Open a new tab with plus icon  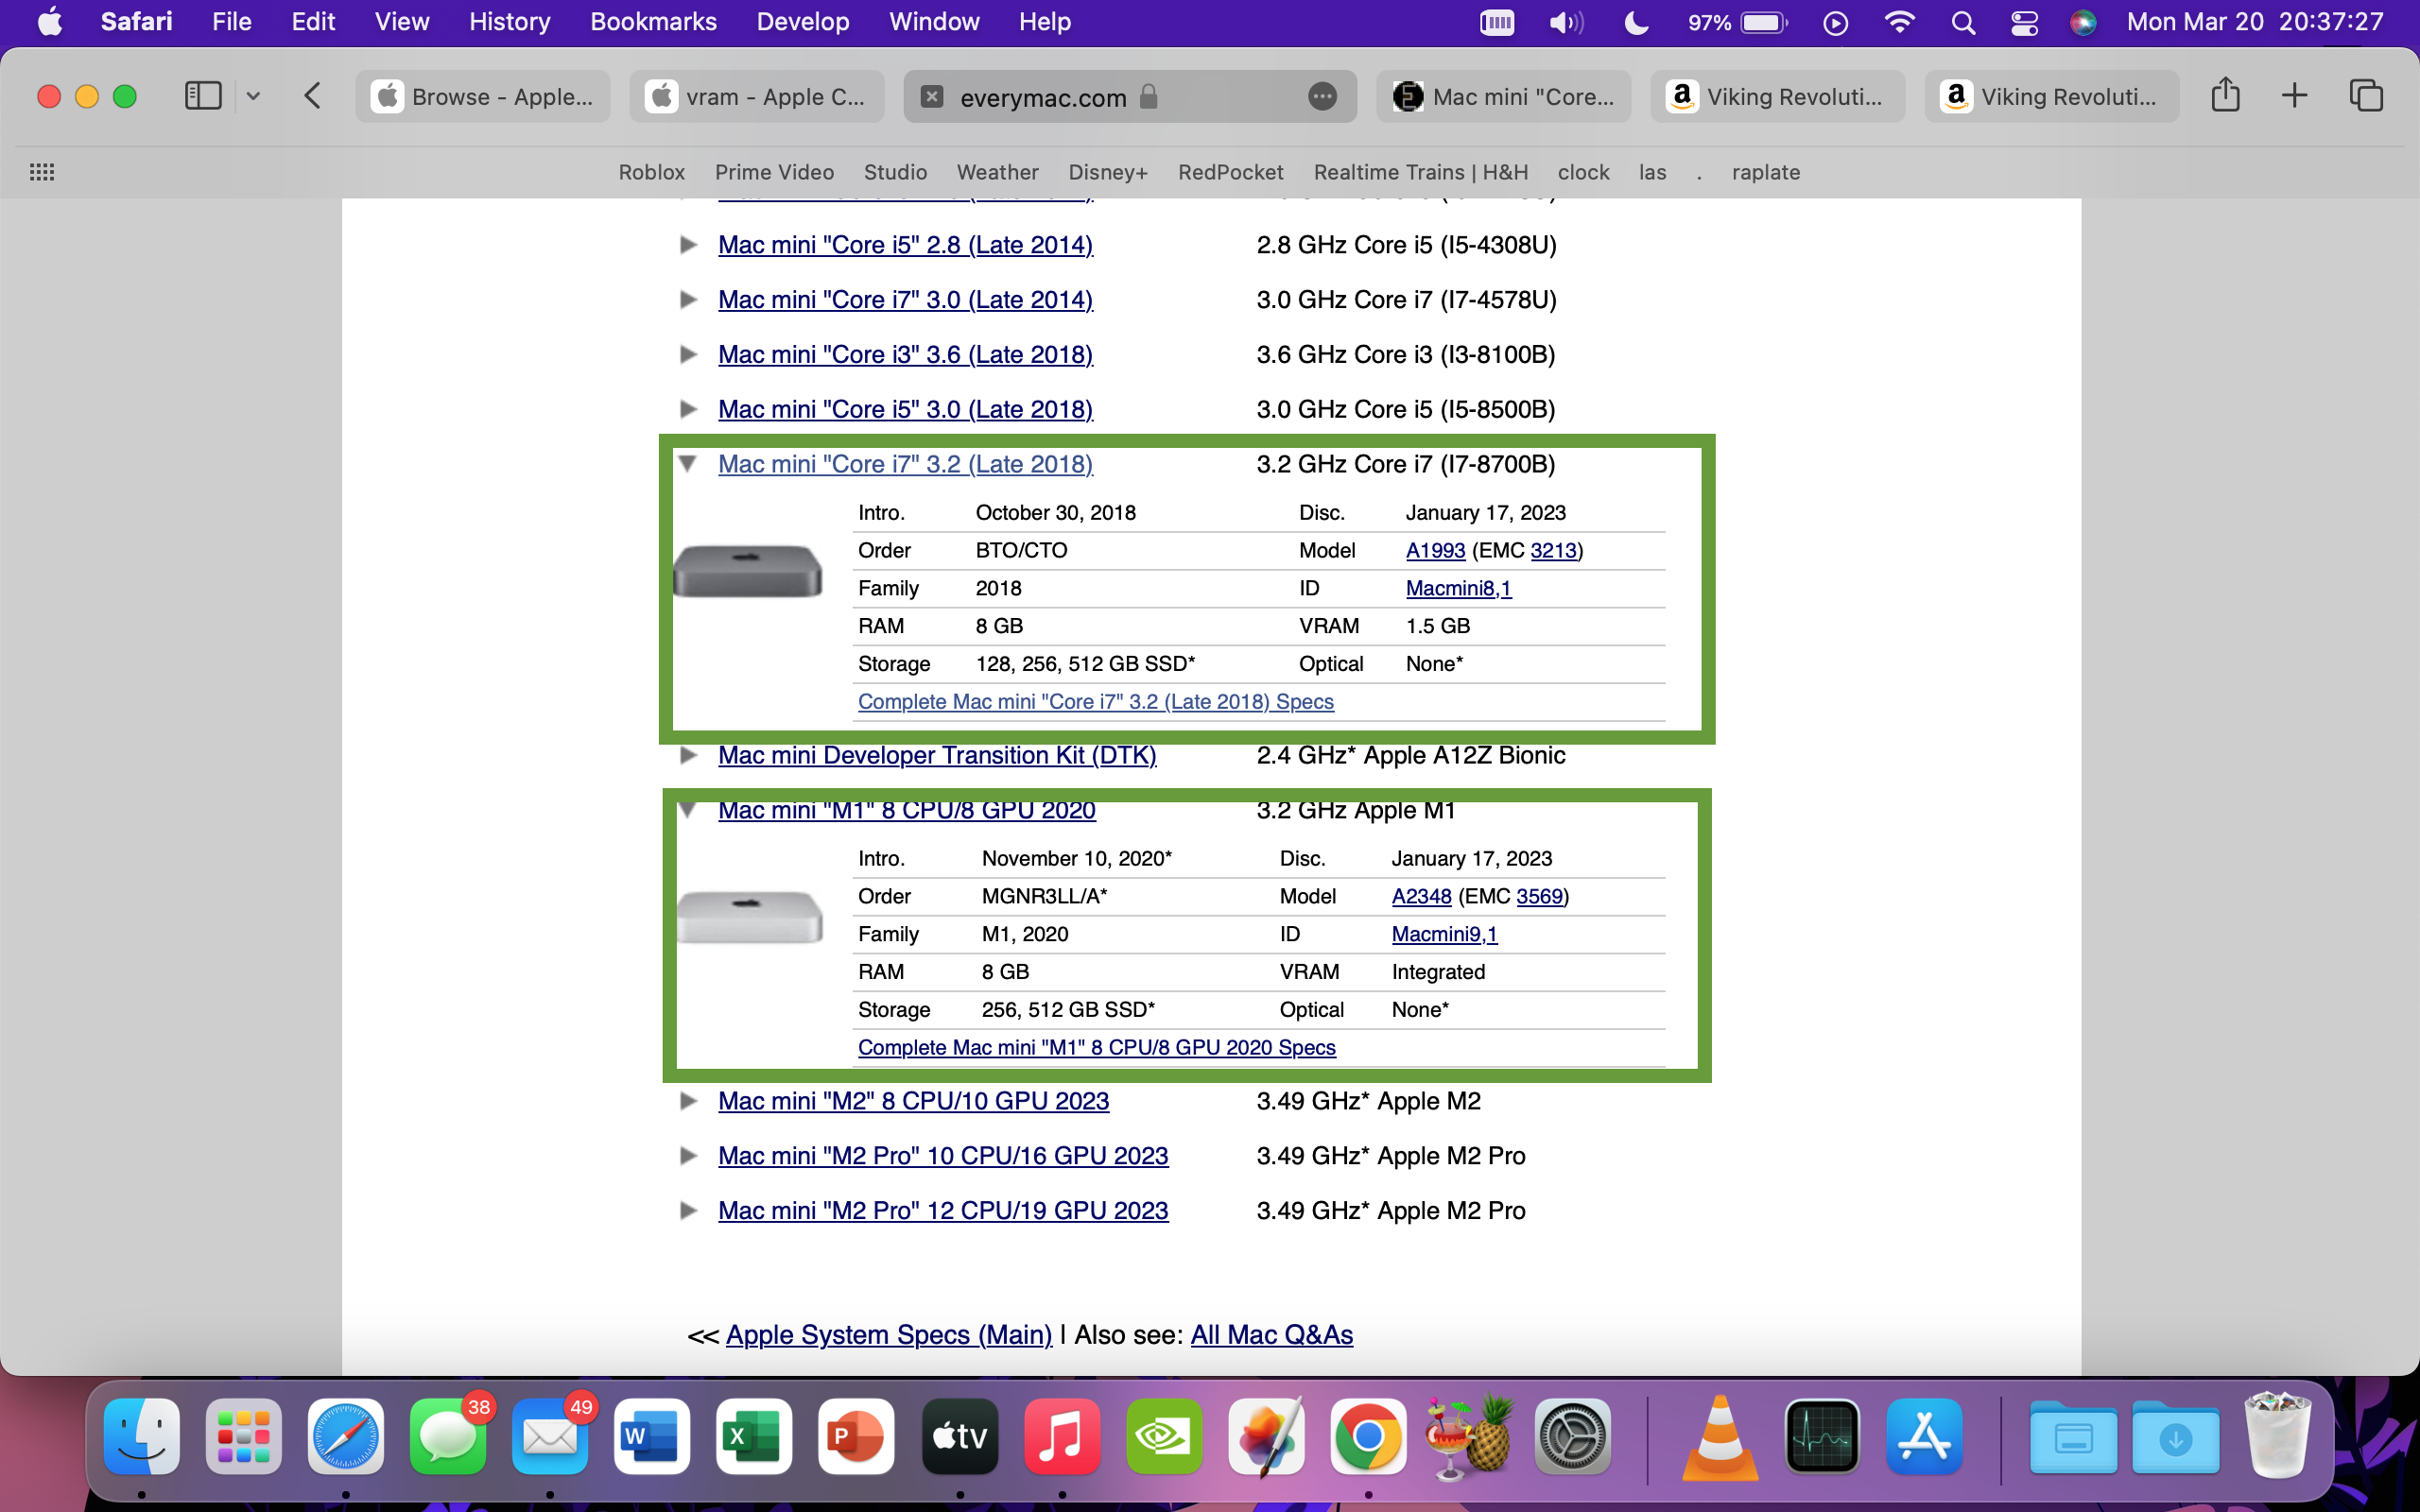pyautogui.click(x=2294, y=96)
